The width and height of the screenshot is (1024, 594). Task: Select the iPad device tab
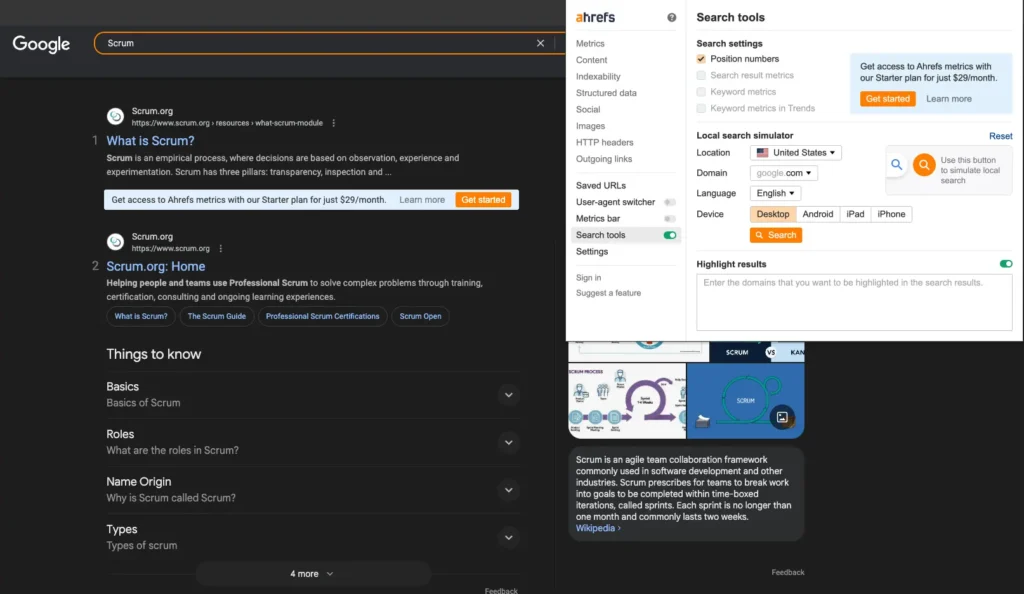click(x=855, y=214)
